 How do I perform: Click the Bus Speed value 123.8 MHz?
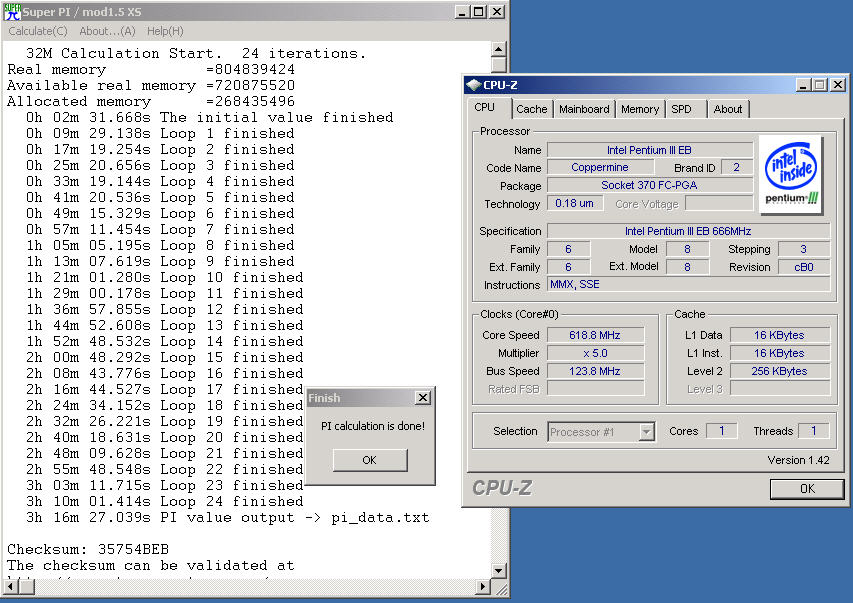595,371
